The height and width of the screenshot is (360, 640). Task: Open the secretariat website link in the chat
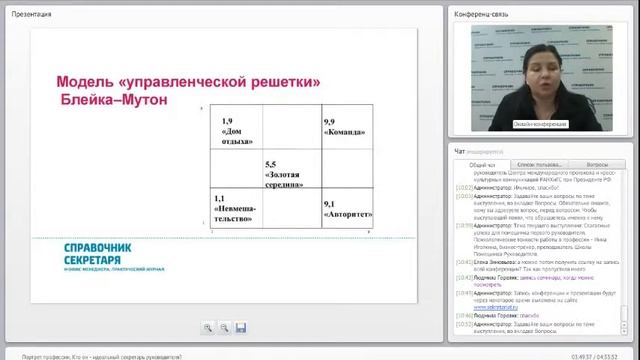[496, 308]
